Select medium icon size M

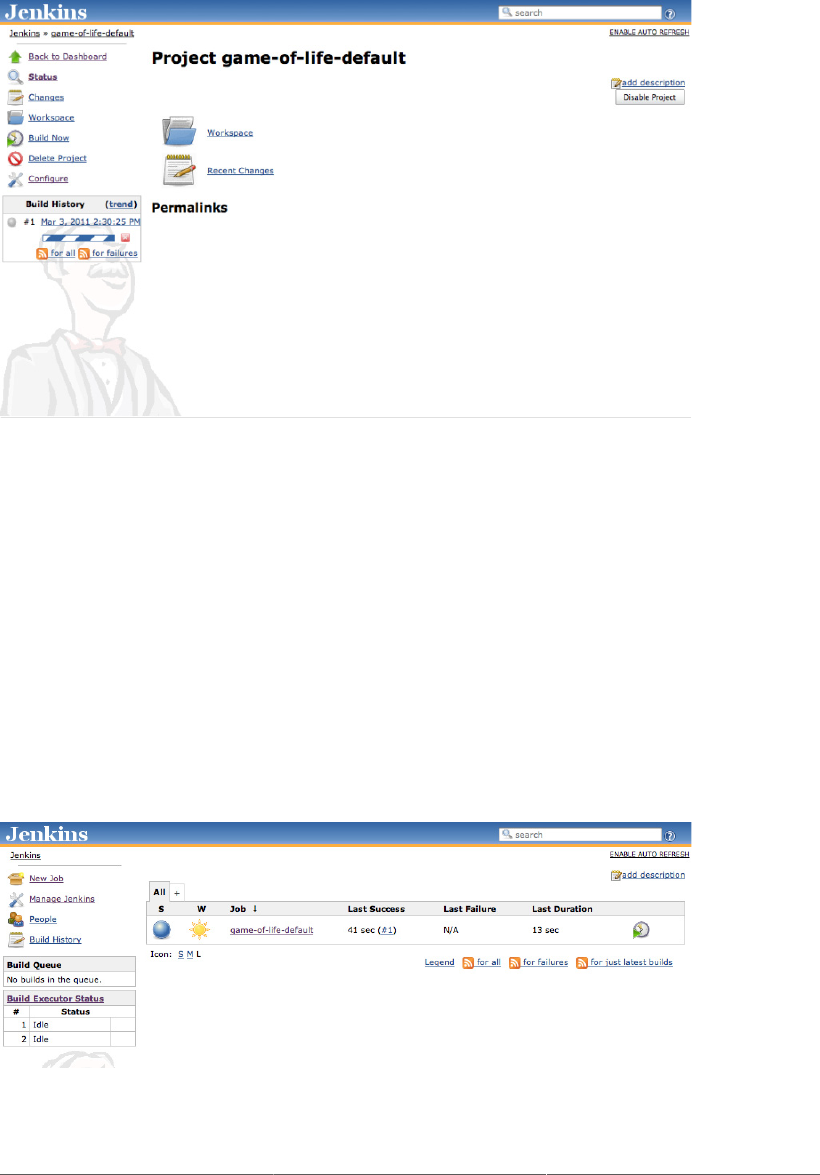[190, 954]
